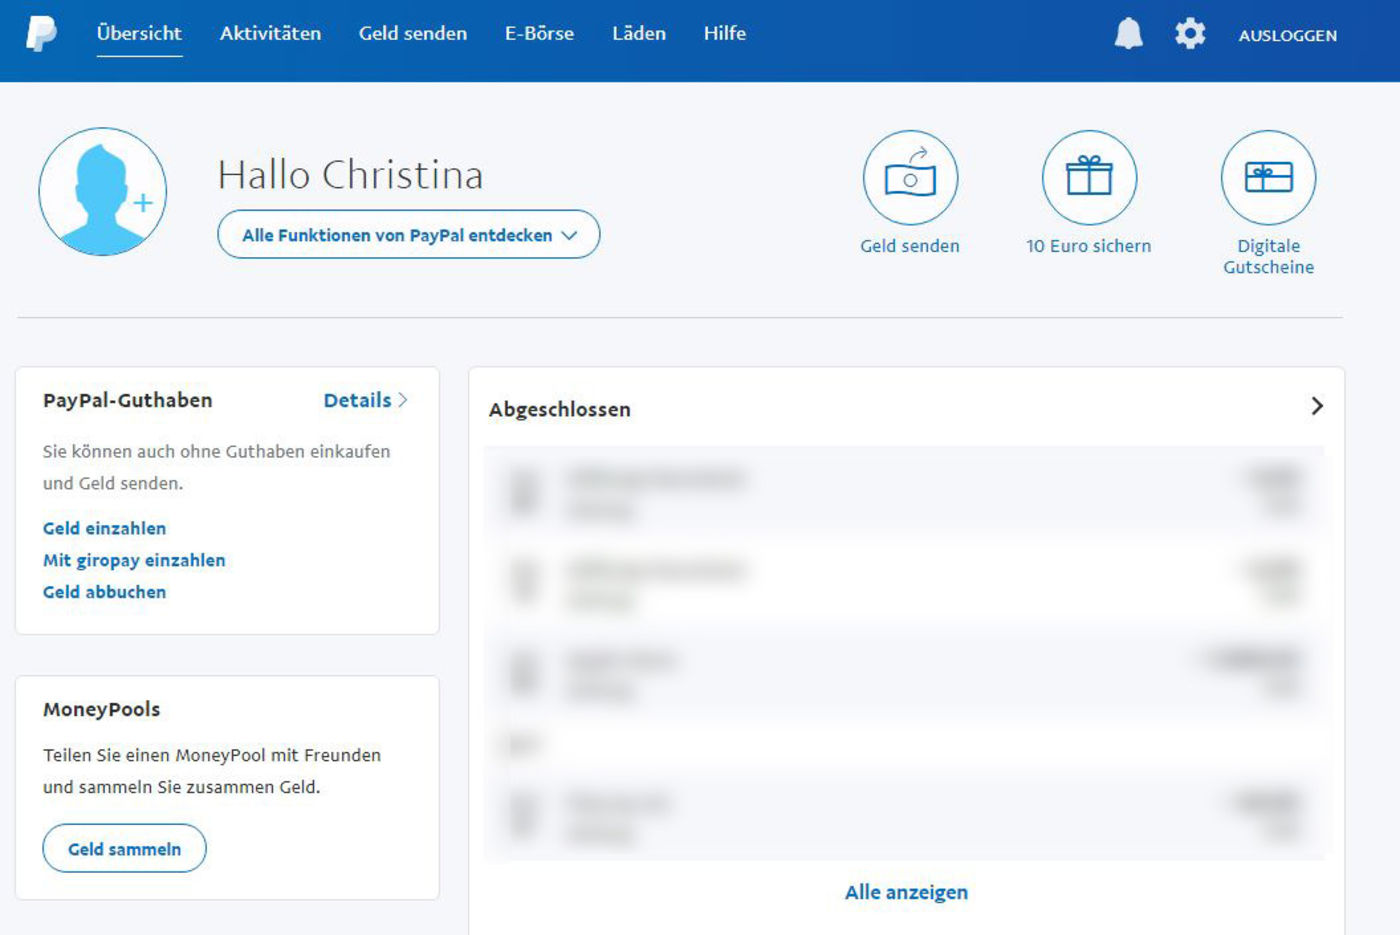Click the MoneyPools heading
Viewport: 1400px width, 935px height.
(x=101, y=709)
